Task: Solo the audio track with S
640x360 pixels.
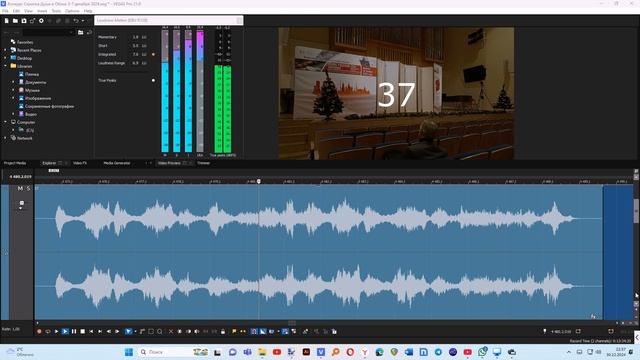Action: tap(28, 188)
